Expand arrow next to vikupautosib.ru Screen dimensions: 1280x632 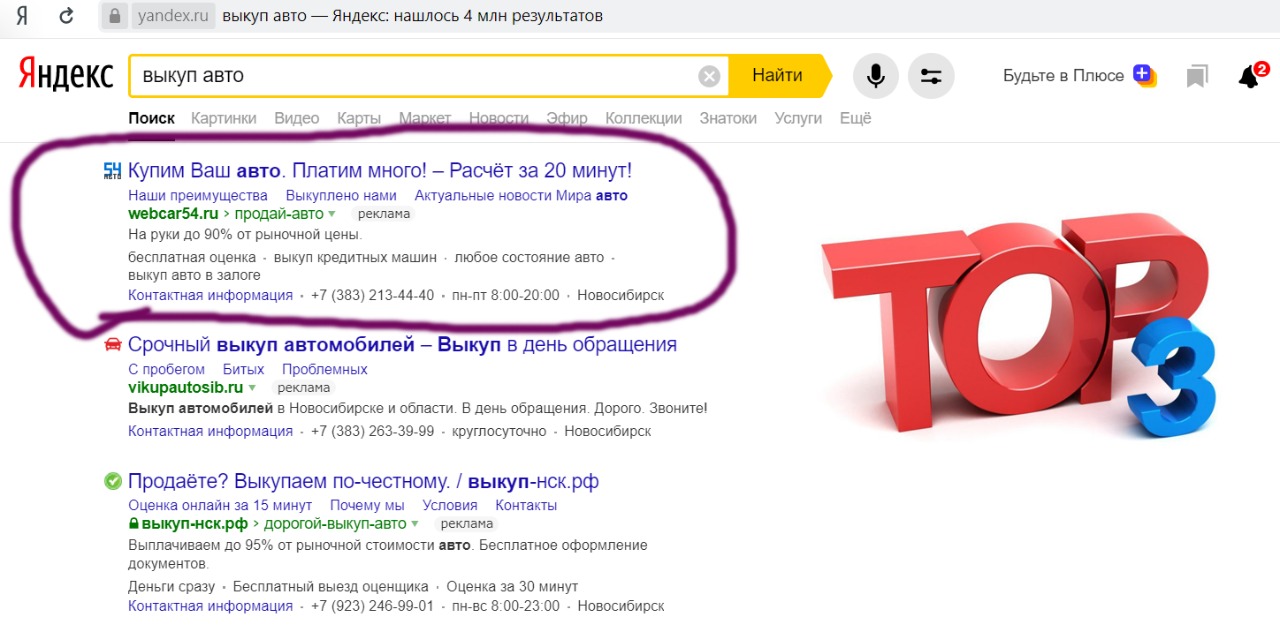[x=252, y=388]
